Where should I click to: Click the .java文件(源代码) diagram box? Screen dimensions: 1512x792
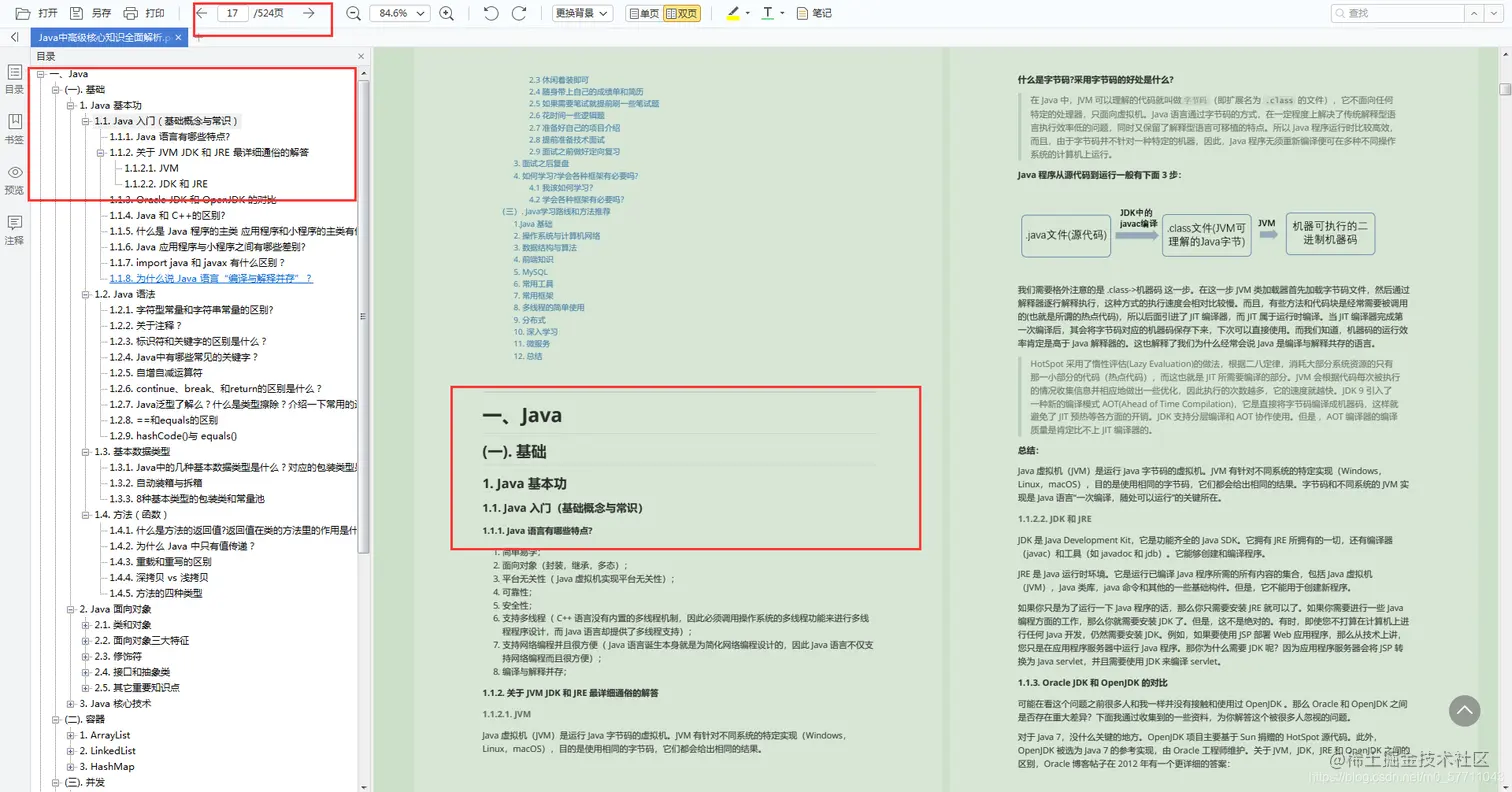(x=1065, y=236)
